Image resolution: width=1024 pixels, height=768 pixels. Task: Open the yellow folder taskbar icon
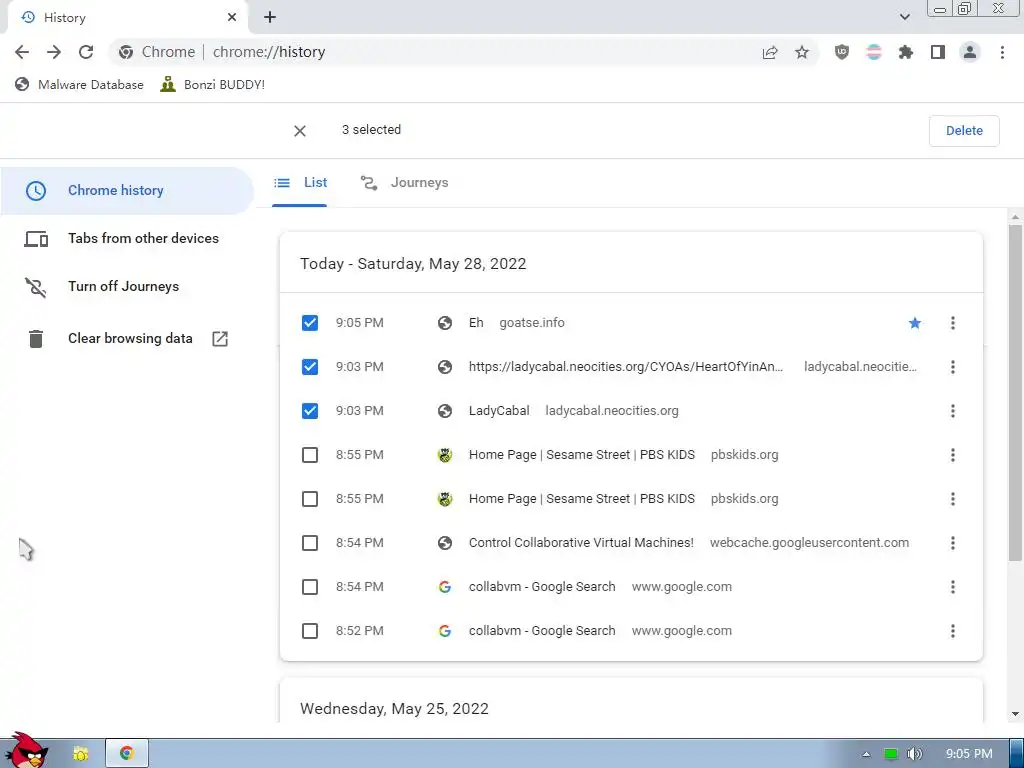[80, 754]
